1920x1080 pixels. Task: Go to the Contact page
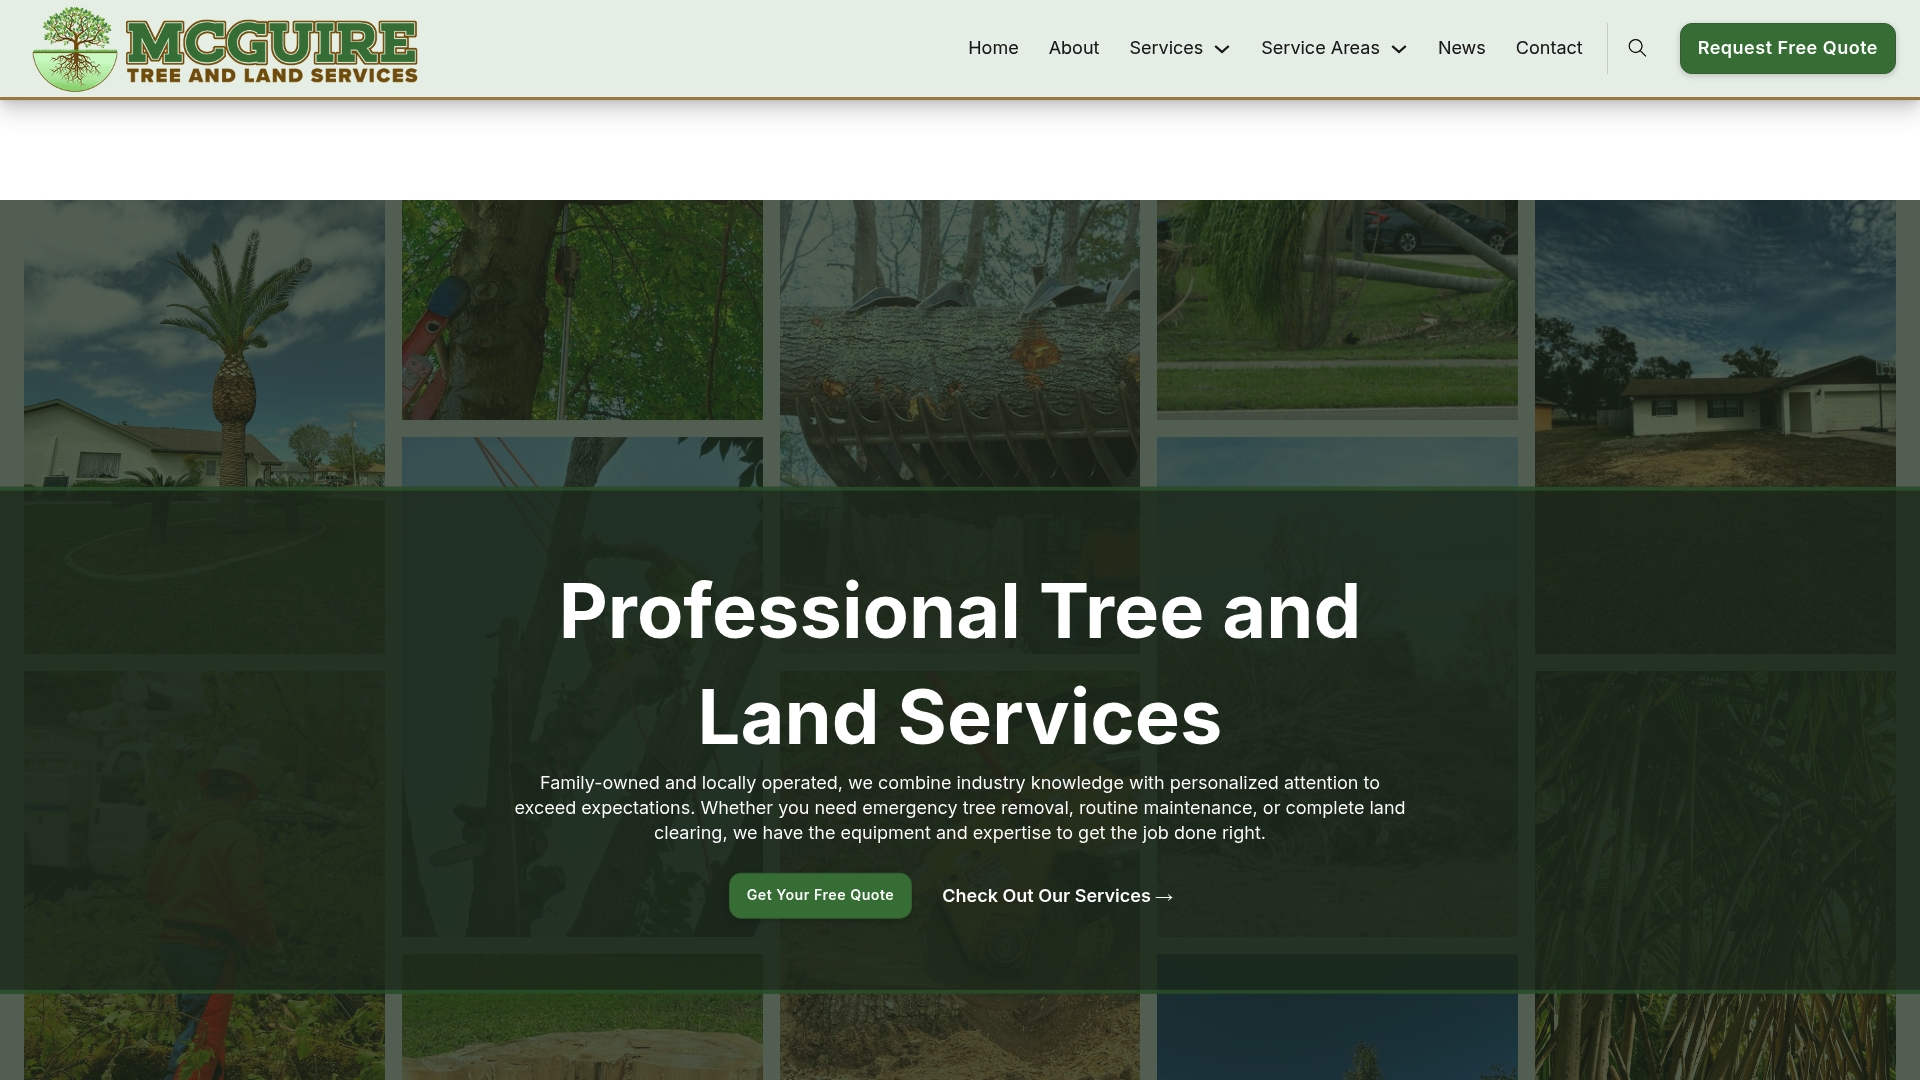coord(1548,47)
